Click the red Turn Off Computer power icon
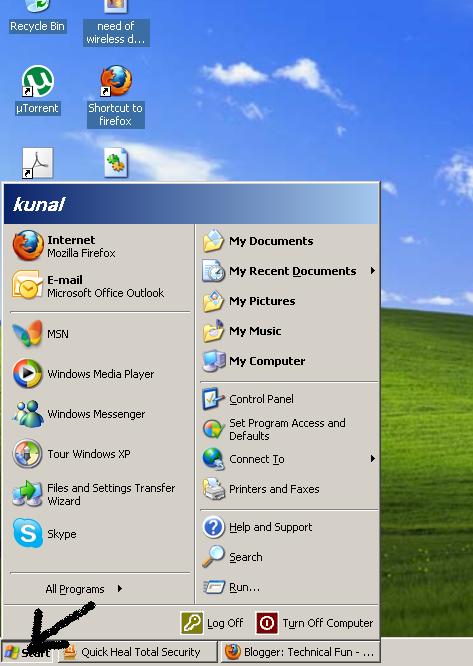Image resolution: width=473 pixels, height=666 pixels. (267, 623)
